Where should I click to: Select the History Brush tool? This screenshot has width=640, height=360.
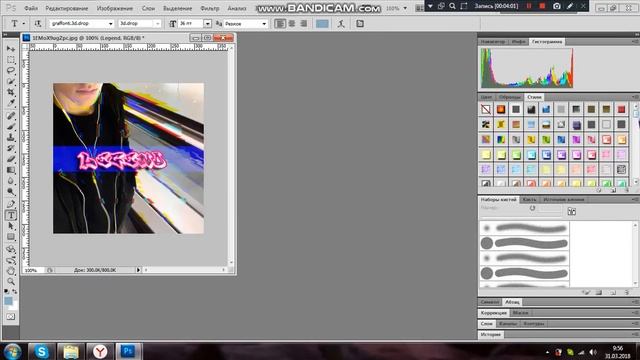click(11, 148)
